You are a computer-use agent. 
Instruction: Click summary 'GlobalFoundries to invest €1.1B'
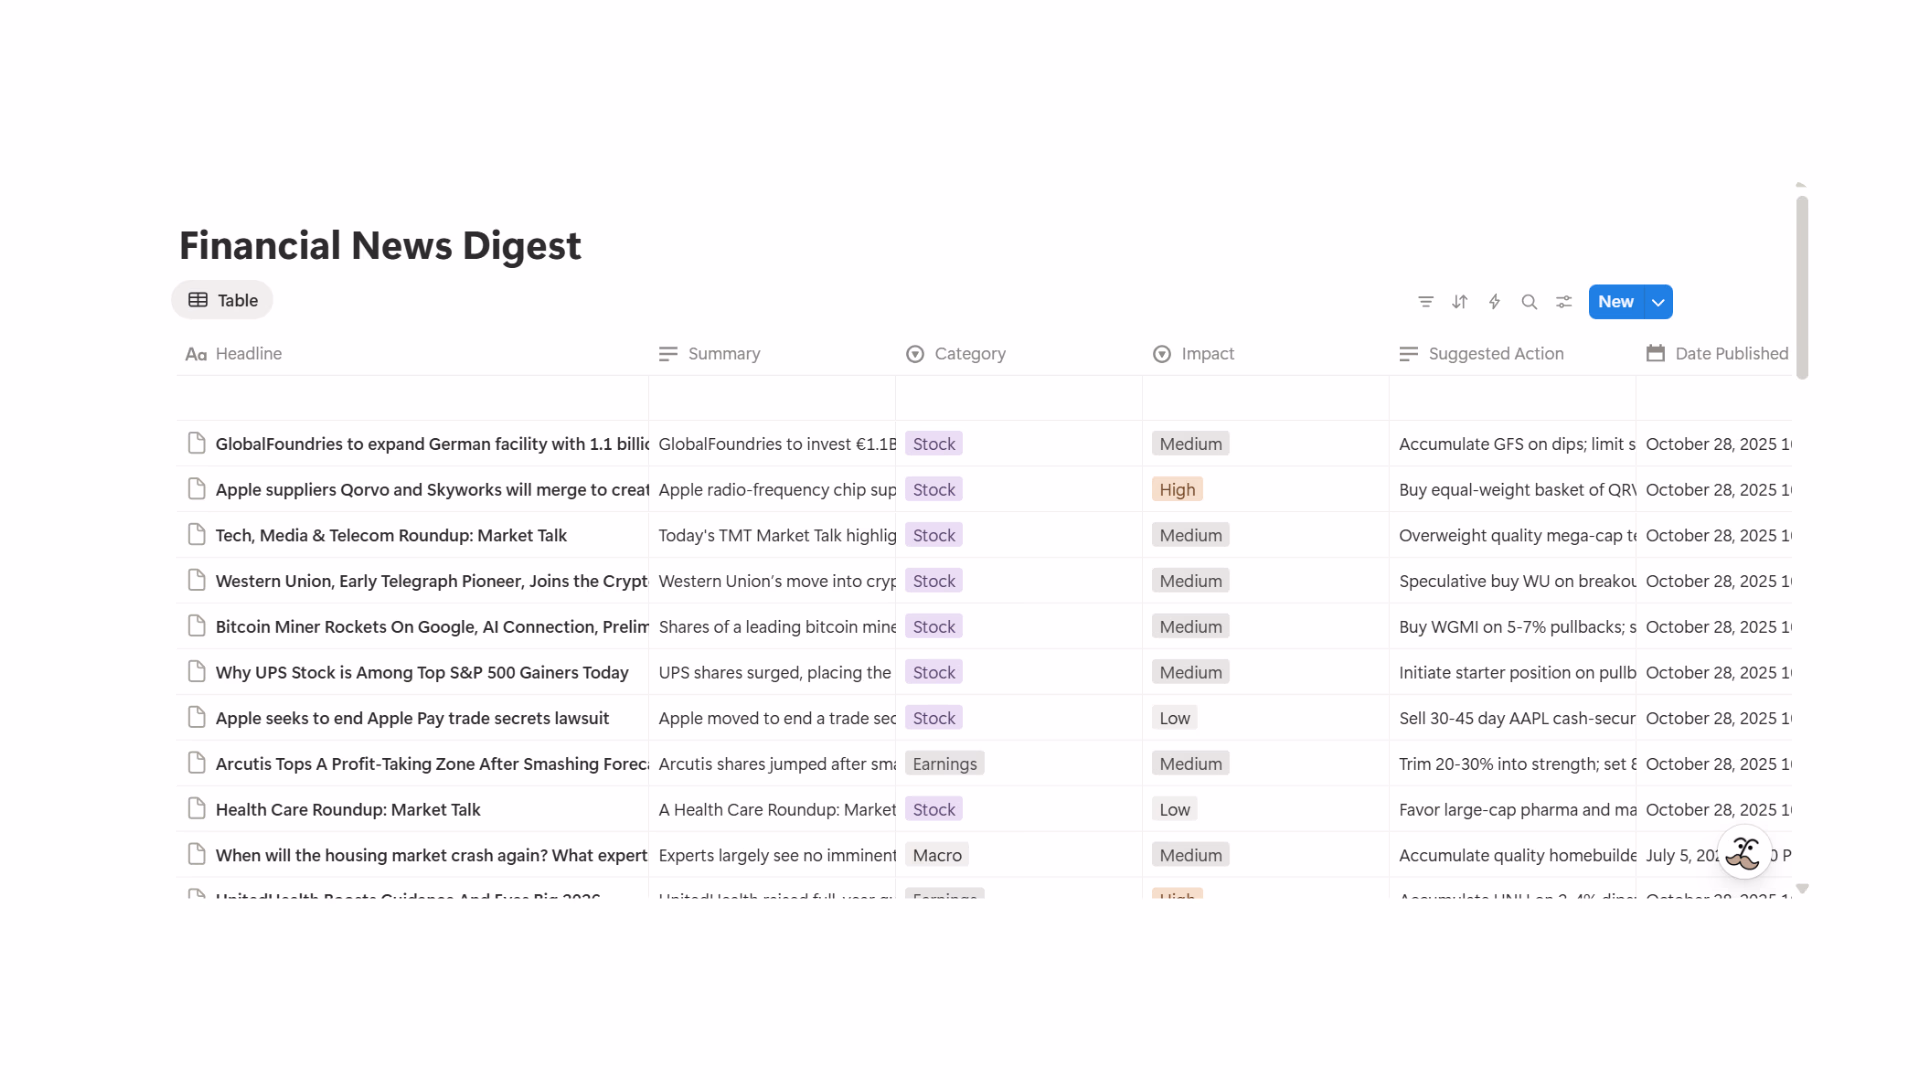(x=777, y=444)
